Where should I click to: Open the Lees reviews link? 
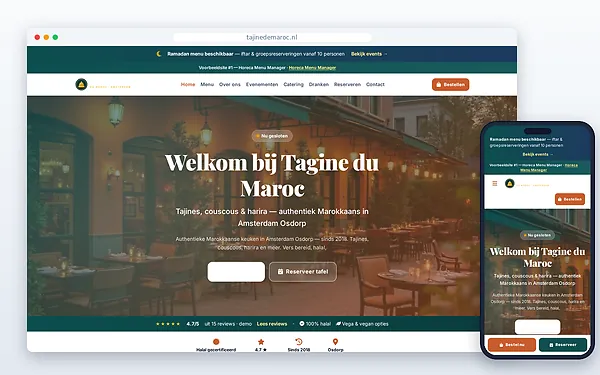point(272,324)
